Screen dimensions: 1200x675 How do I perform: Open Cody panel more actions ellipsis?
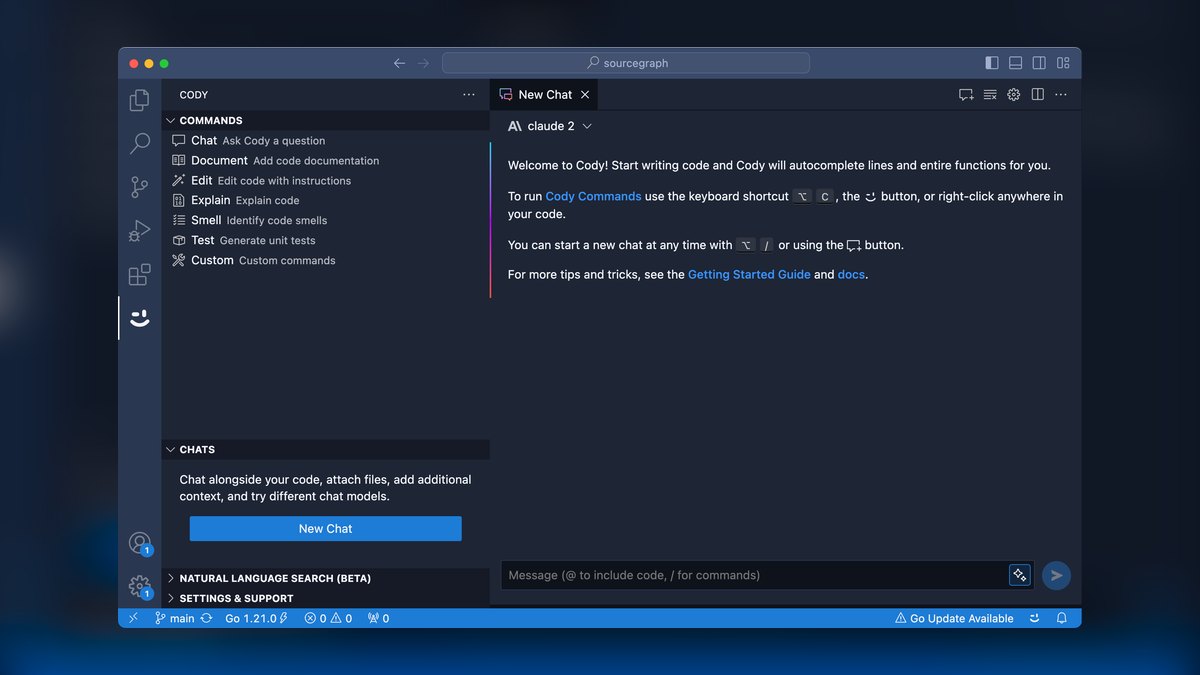point(469,95)
